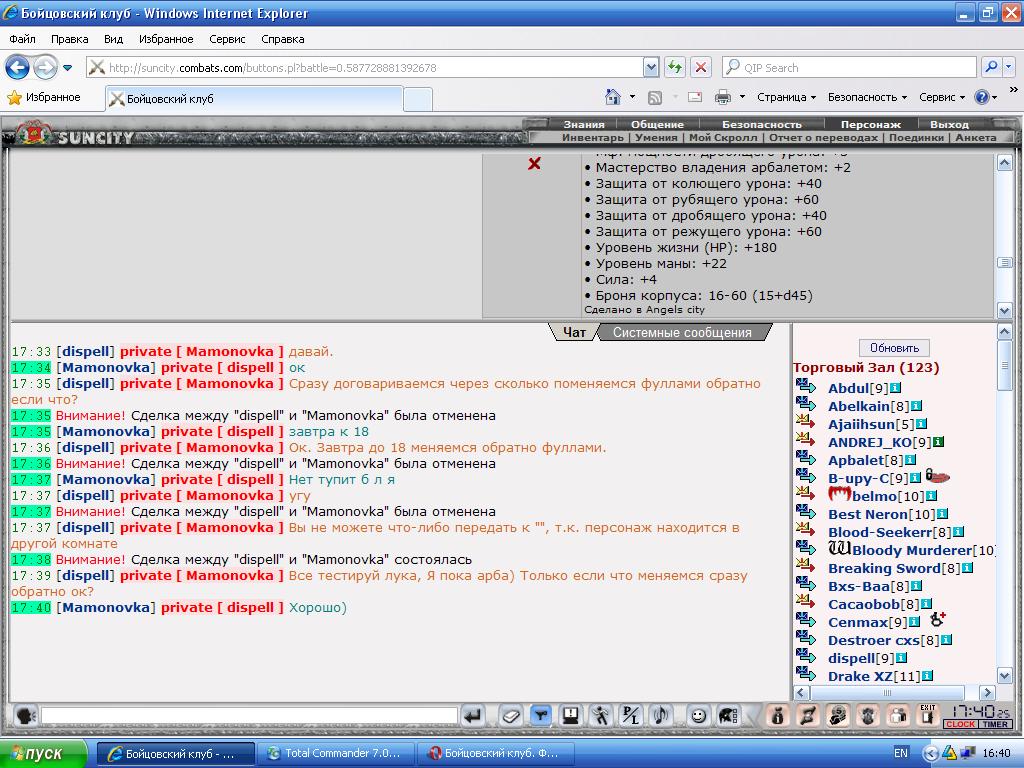Open the Инвентарь link
The height and width of the screenshot is (768, 1024).
point(593,137)
